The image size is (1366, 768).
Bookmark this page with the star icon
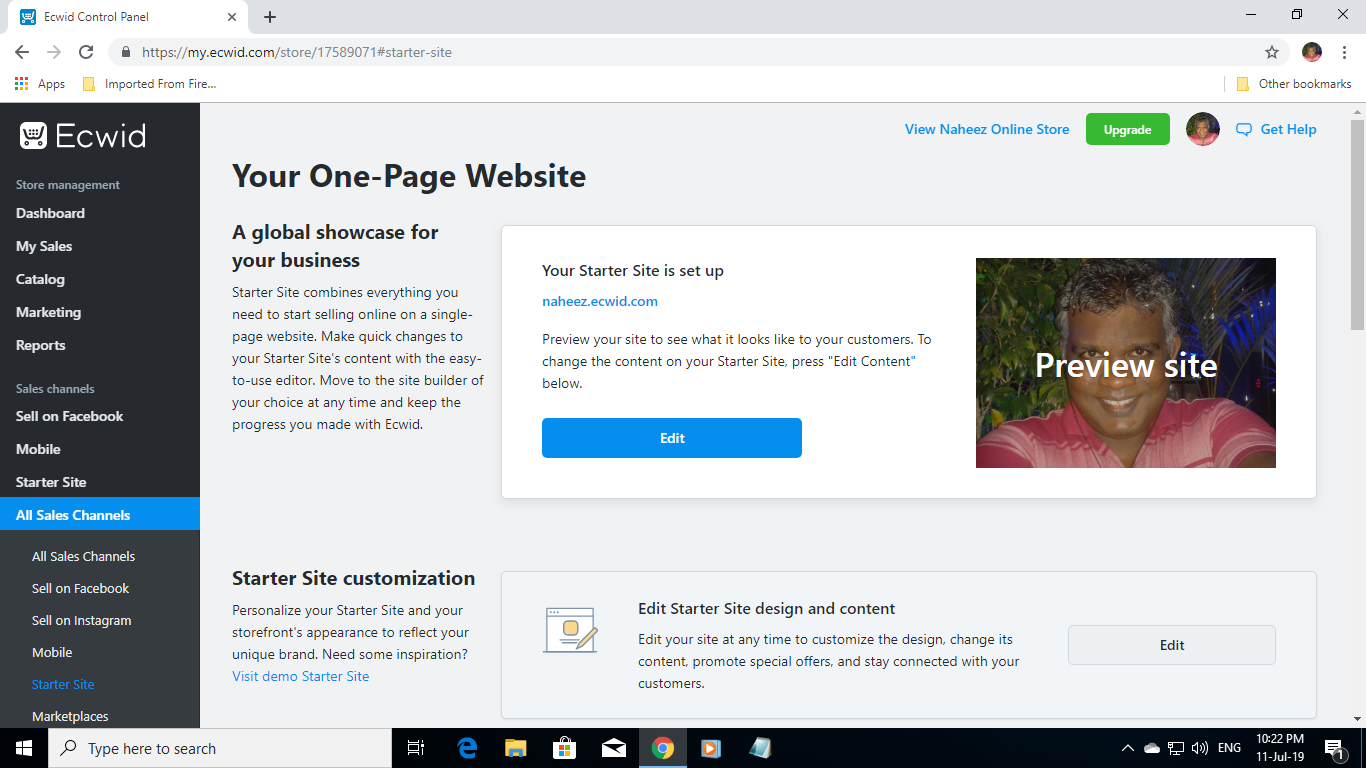point(1272,52)
